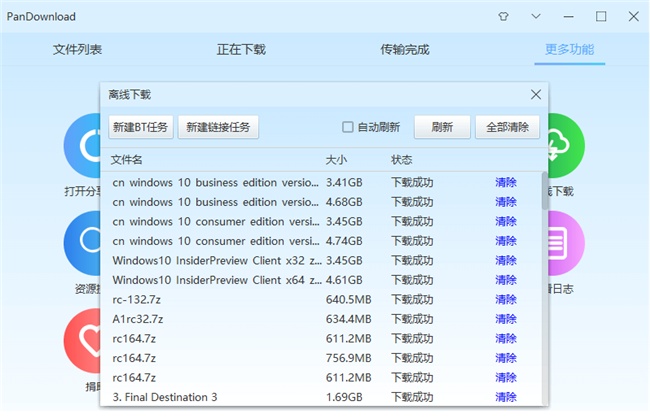Click the 全部清除 button
This screenshot has width=650, height=418.
pyautogui.click(x=507, y=127)
